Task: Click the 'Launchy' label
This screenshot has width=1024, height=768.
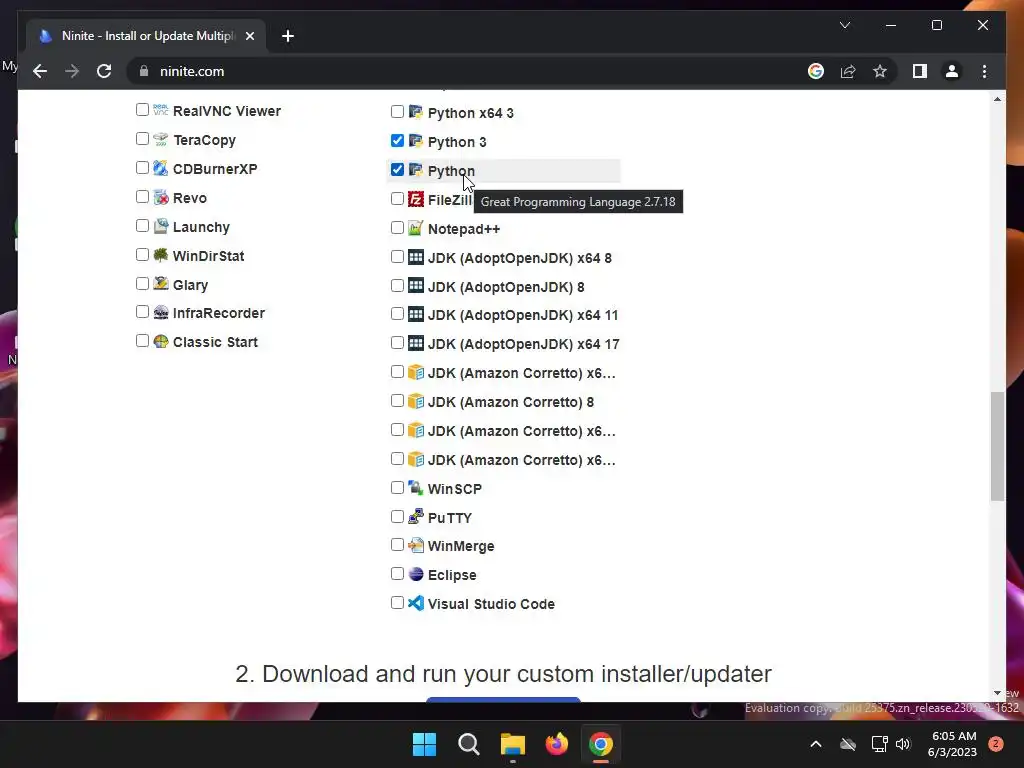Action: pos(201,227)
